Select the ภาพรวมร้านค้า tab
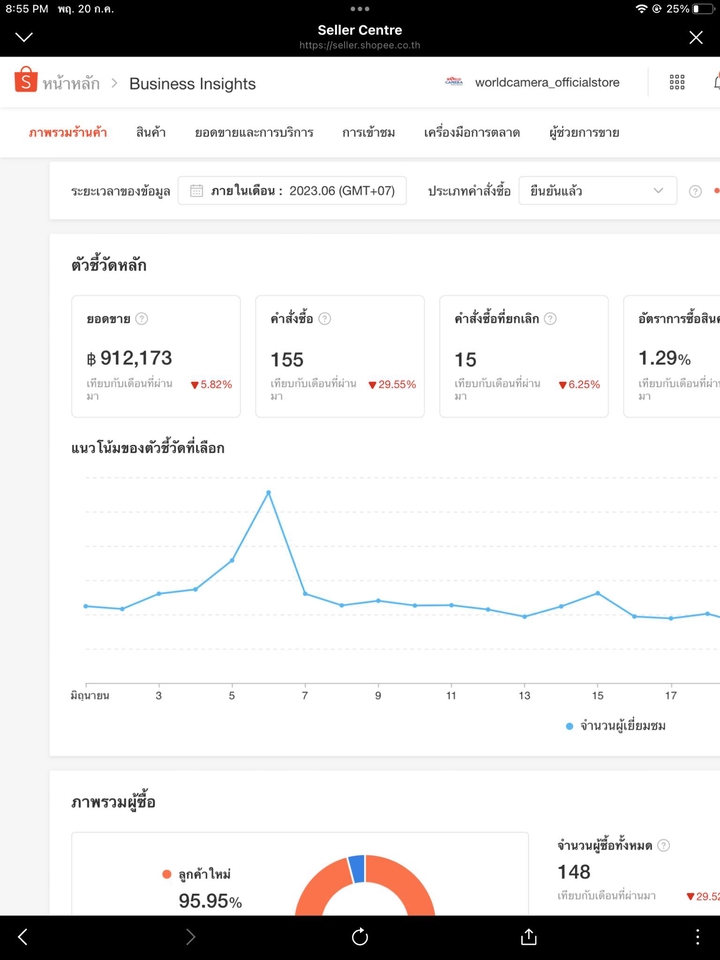This screenshot has width=720, height=960. [x=68, y=132]
